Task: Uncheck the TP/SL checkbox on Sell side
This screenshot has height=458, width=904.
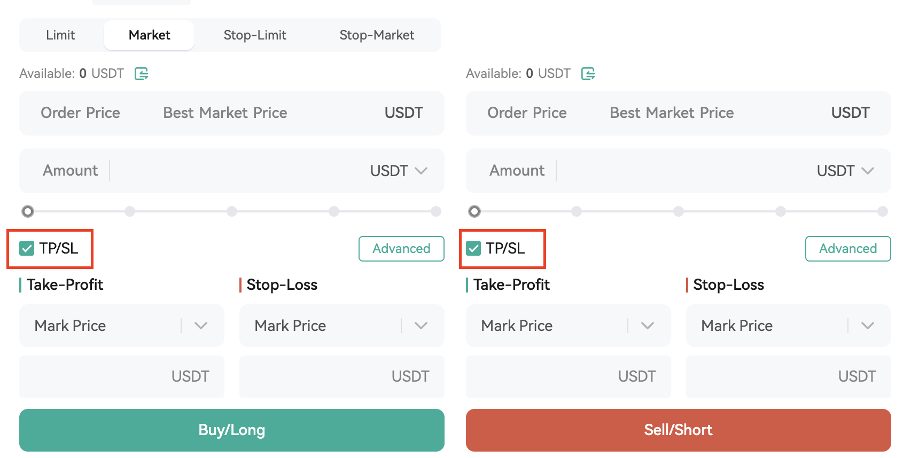Action: pyautogui.click(x=474, y=248)
